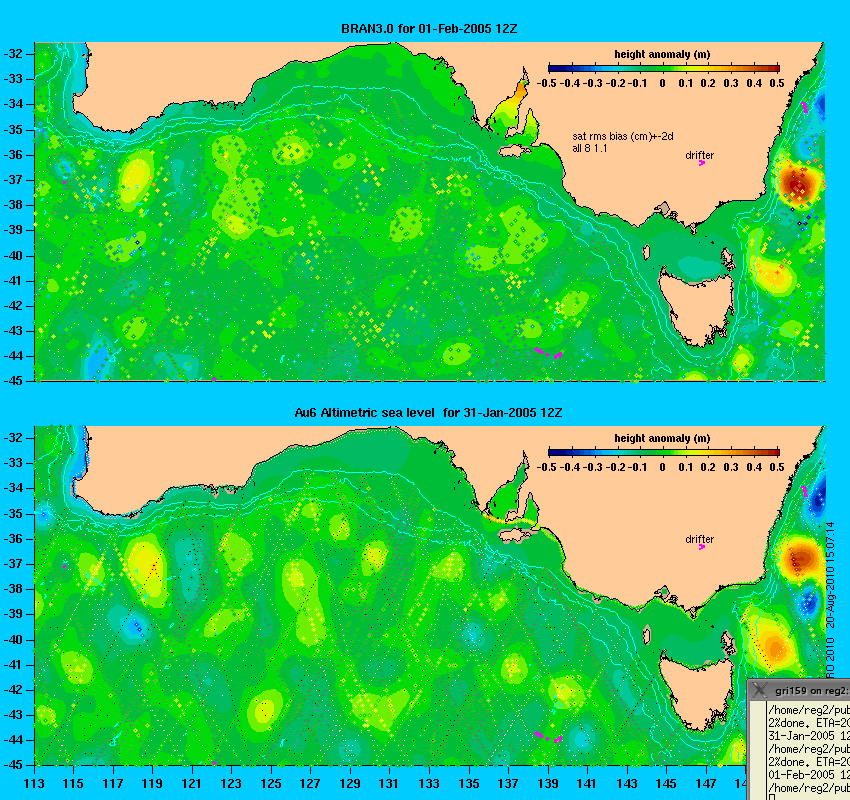Click the 0.3 tick label on the bottom colorbar

click(x=731, y=467)
